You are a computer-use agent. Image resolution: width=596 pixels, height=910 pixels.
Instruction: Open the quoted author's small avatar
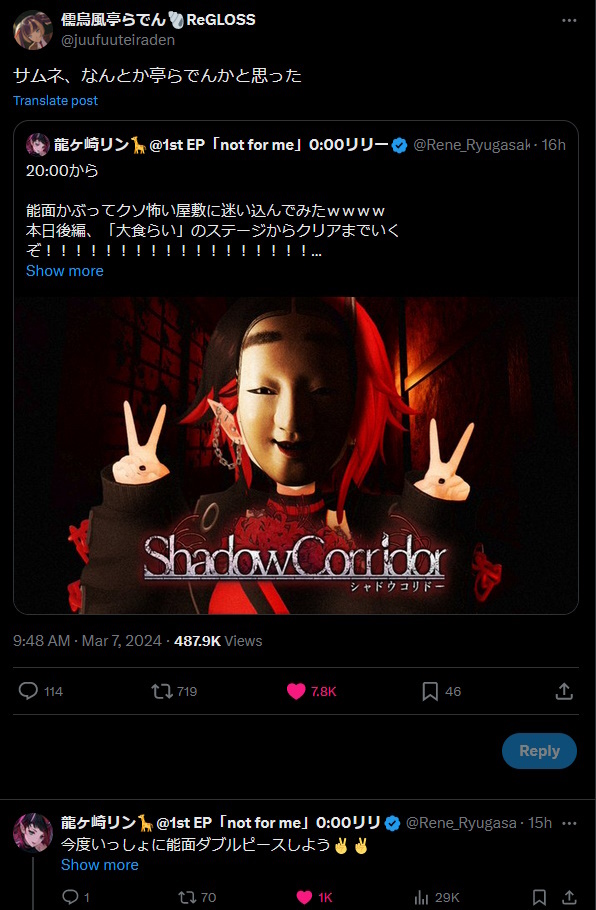click(38, 145)
